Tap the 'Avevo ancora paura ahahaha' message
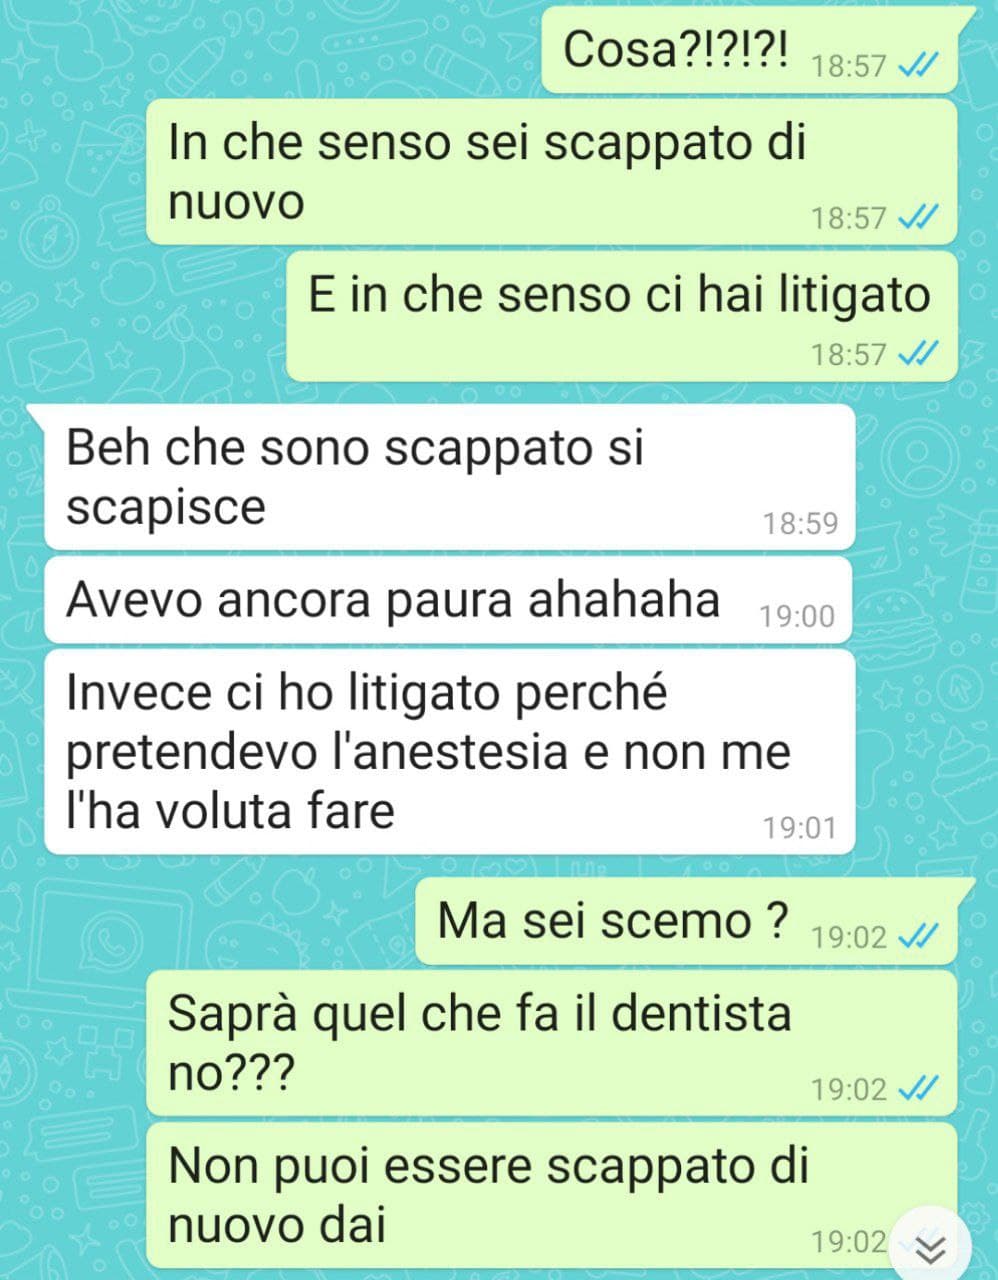Screen dimensions: 998x1280 click(448, 601)
